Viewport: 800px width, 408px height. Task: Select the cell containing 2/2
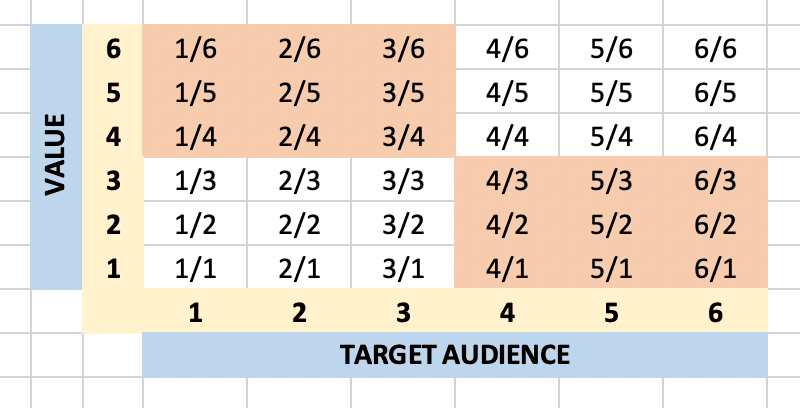pos(299,223)
